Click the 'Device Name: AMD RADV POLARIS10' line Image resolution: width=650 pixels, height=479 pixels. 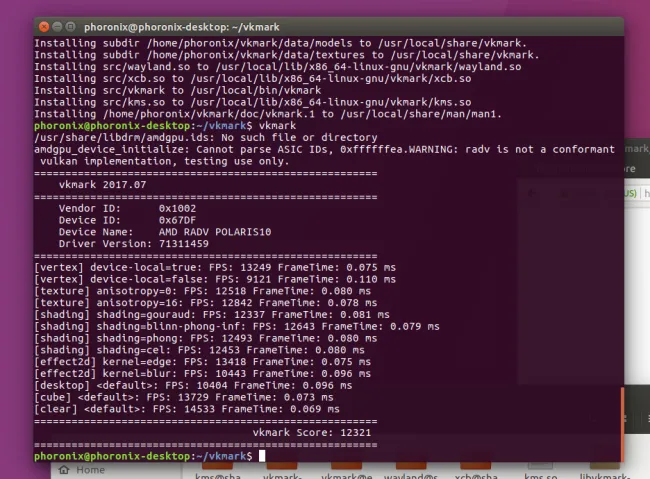165,232
